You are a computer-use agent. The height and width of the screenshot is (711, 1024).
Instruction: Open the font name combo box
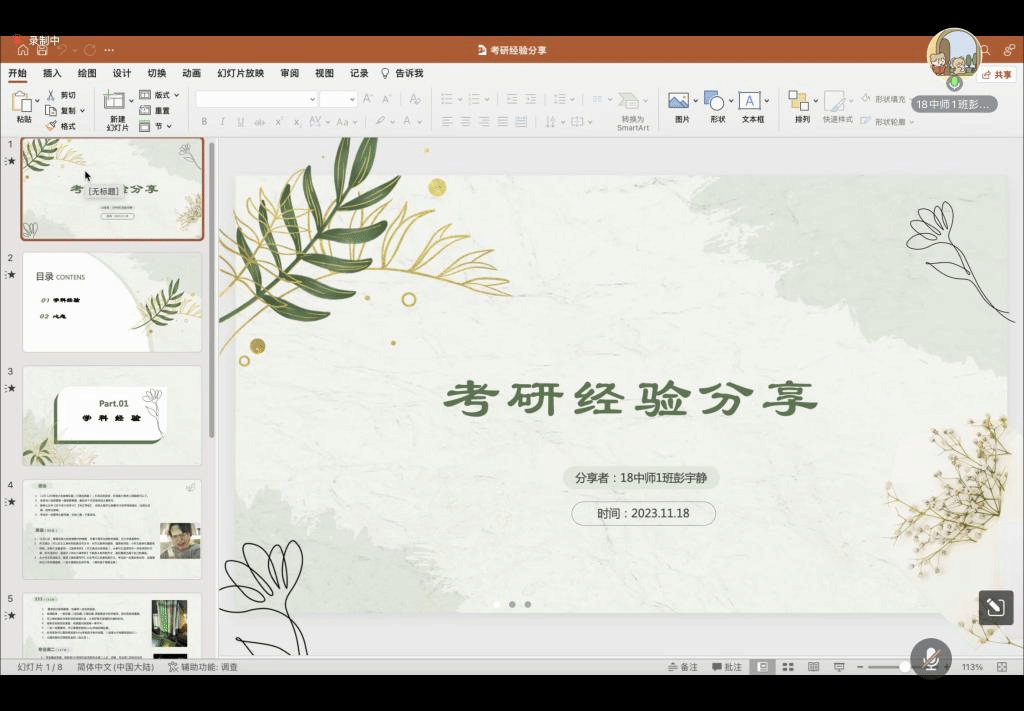coord(256,99)
